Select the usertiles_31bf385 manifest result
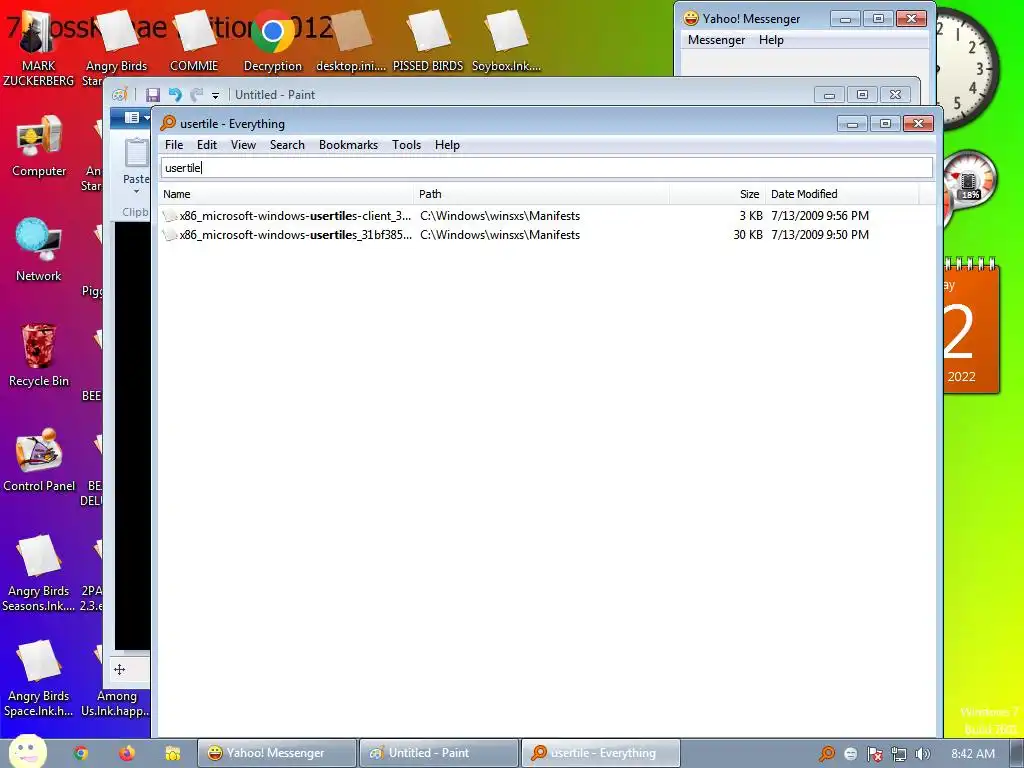The height and width of the screenshot is (768, 1024). (295, 234)
